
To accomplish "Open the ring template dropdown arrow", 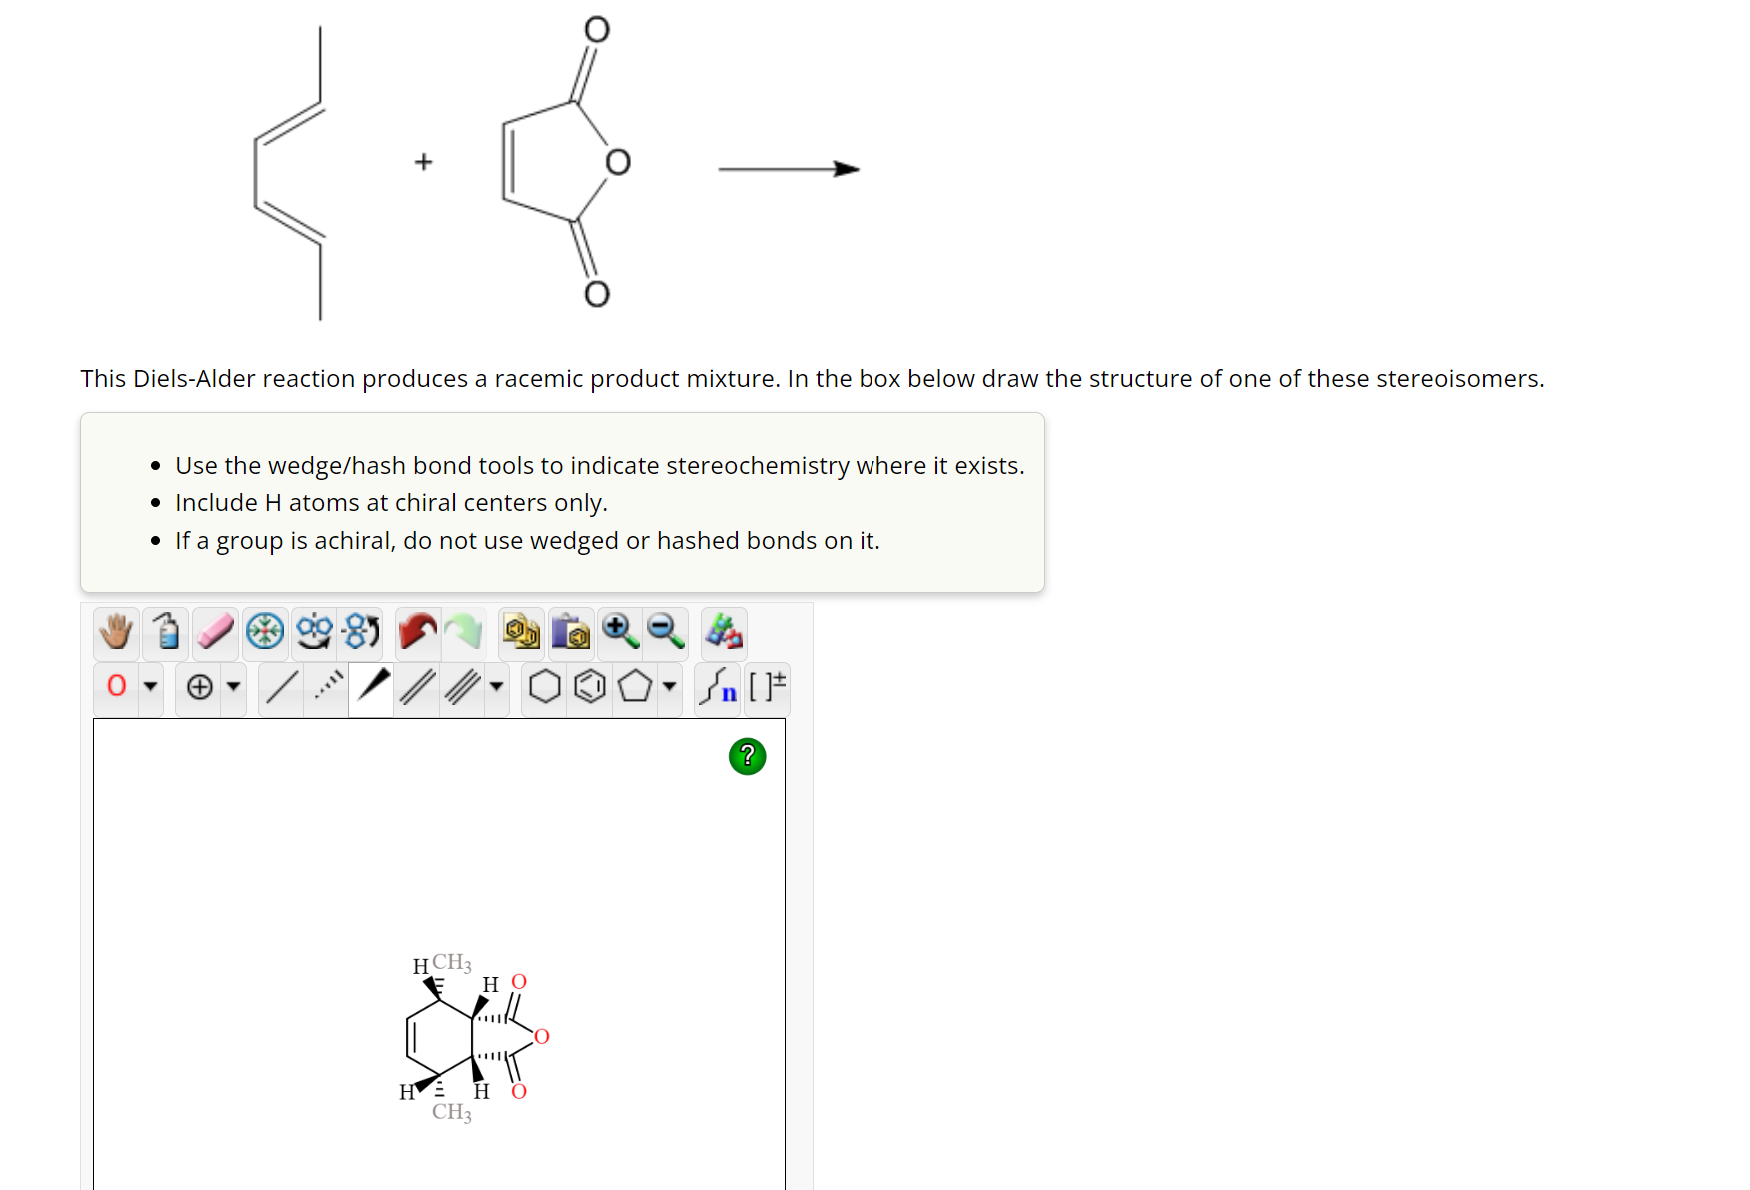I will coord(668,690).
